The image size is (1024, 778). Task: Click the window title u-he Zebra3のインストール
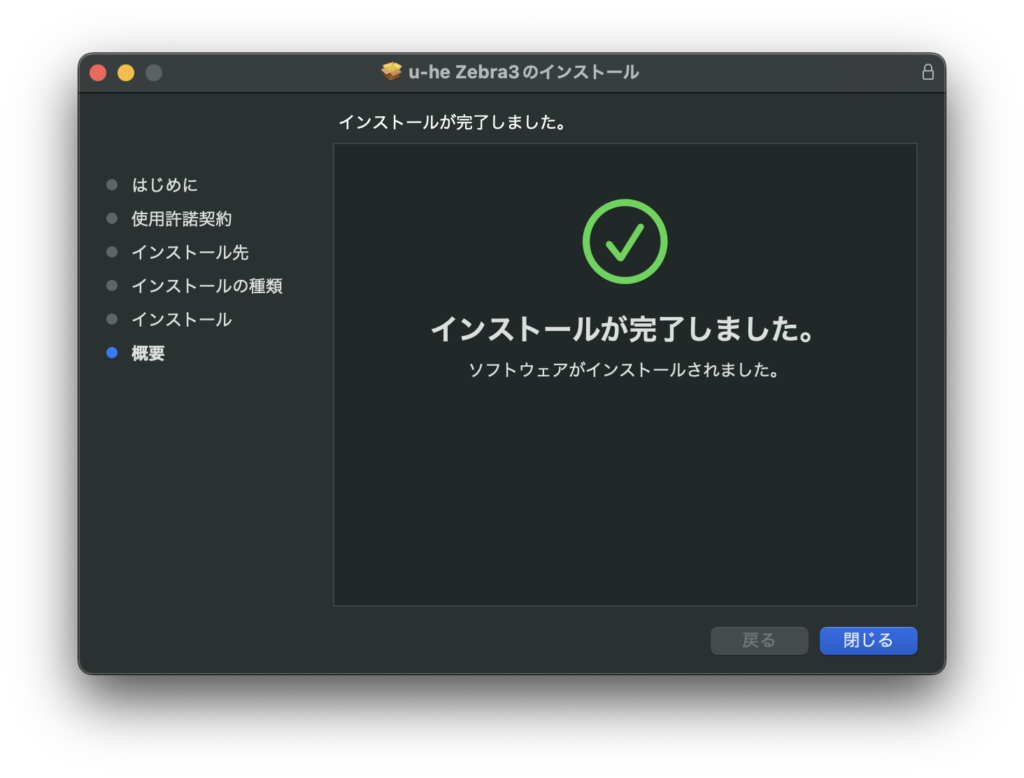click(x=523, y=72)
